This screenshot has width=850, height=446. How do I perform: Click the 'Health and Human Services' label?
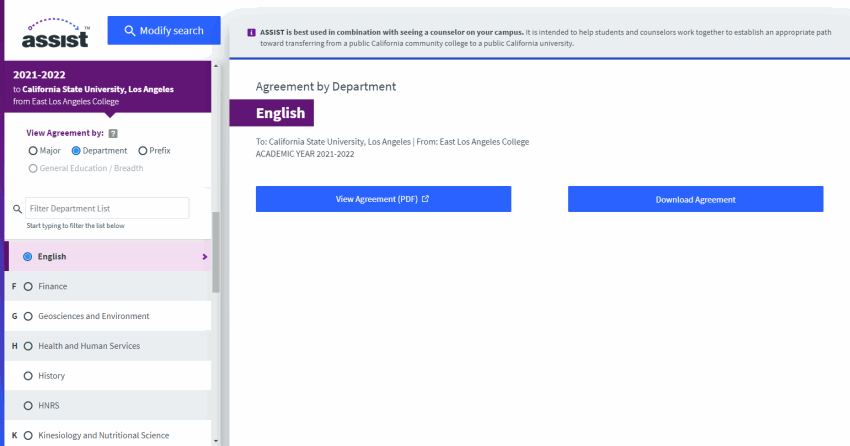89,346
